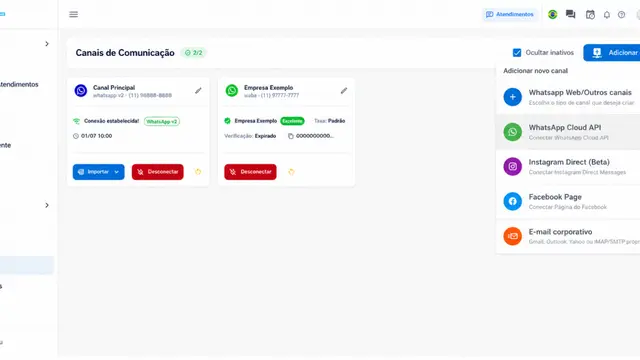The height and width of the screenshot is (360, 640).
Task: Open the hamburger menu icon
Action: pos(73,14)
